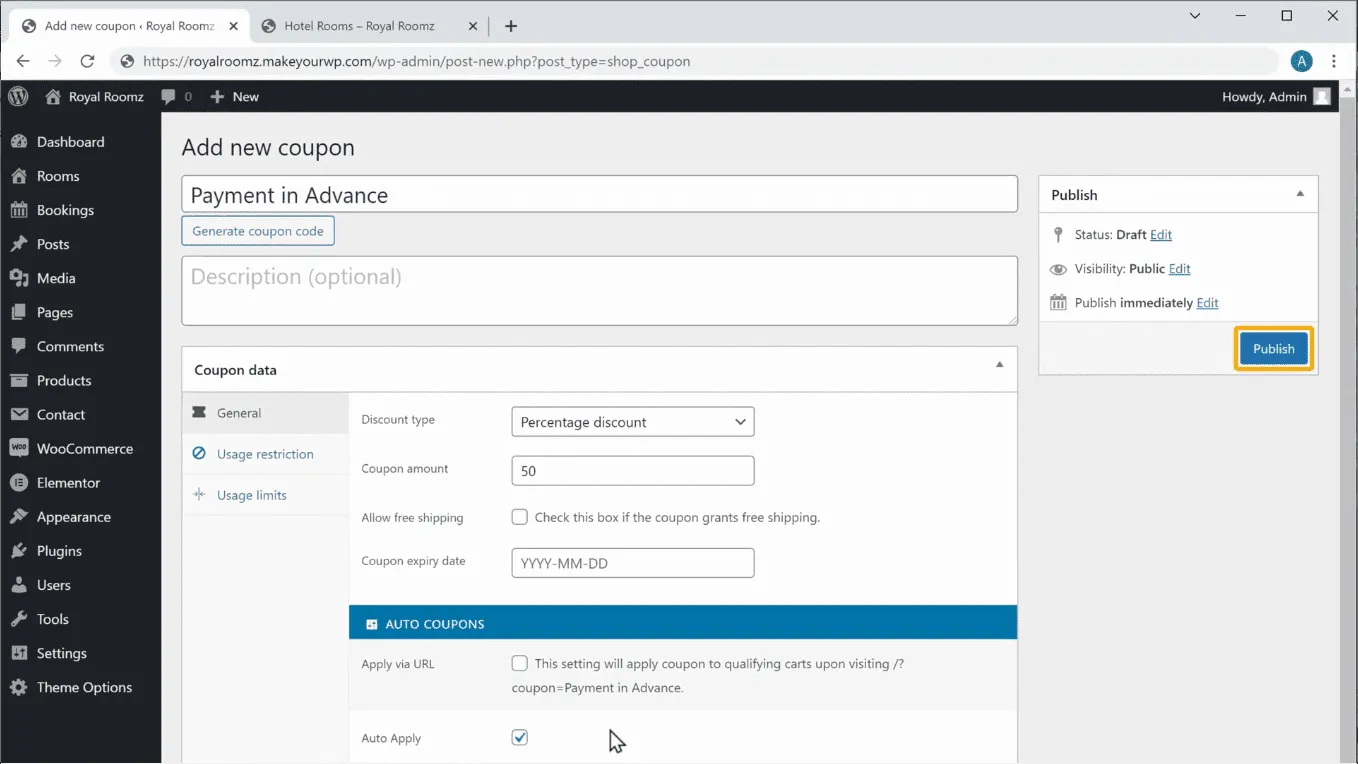Click the WordPress logo icon in admin bar

(18, 96)
